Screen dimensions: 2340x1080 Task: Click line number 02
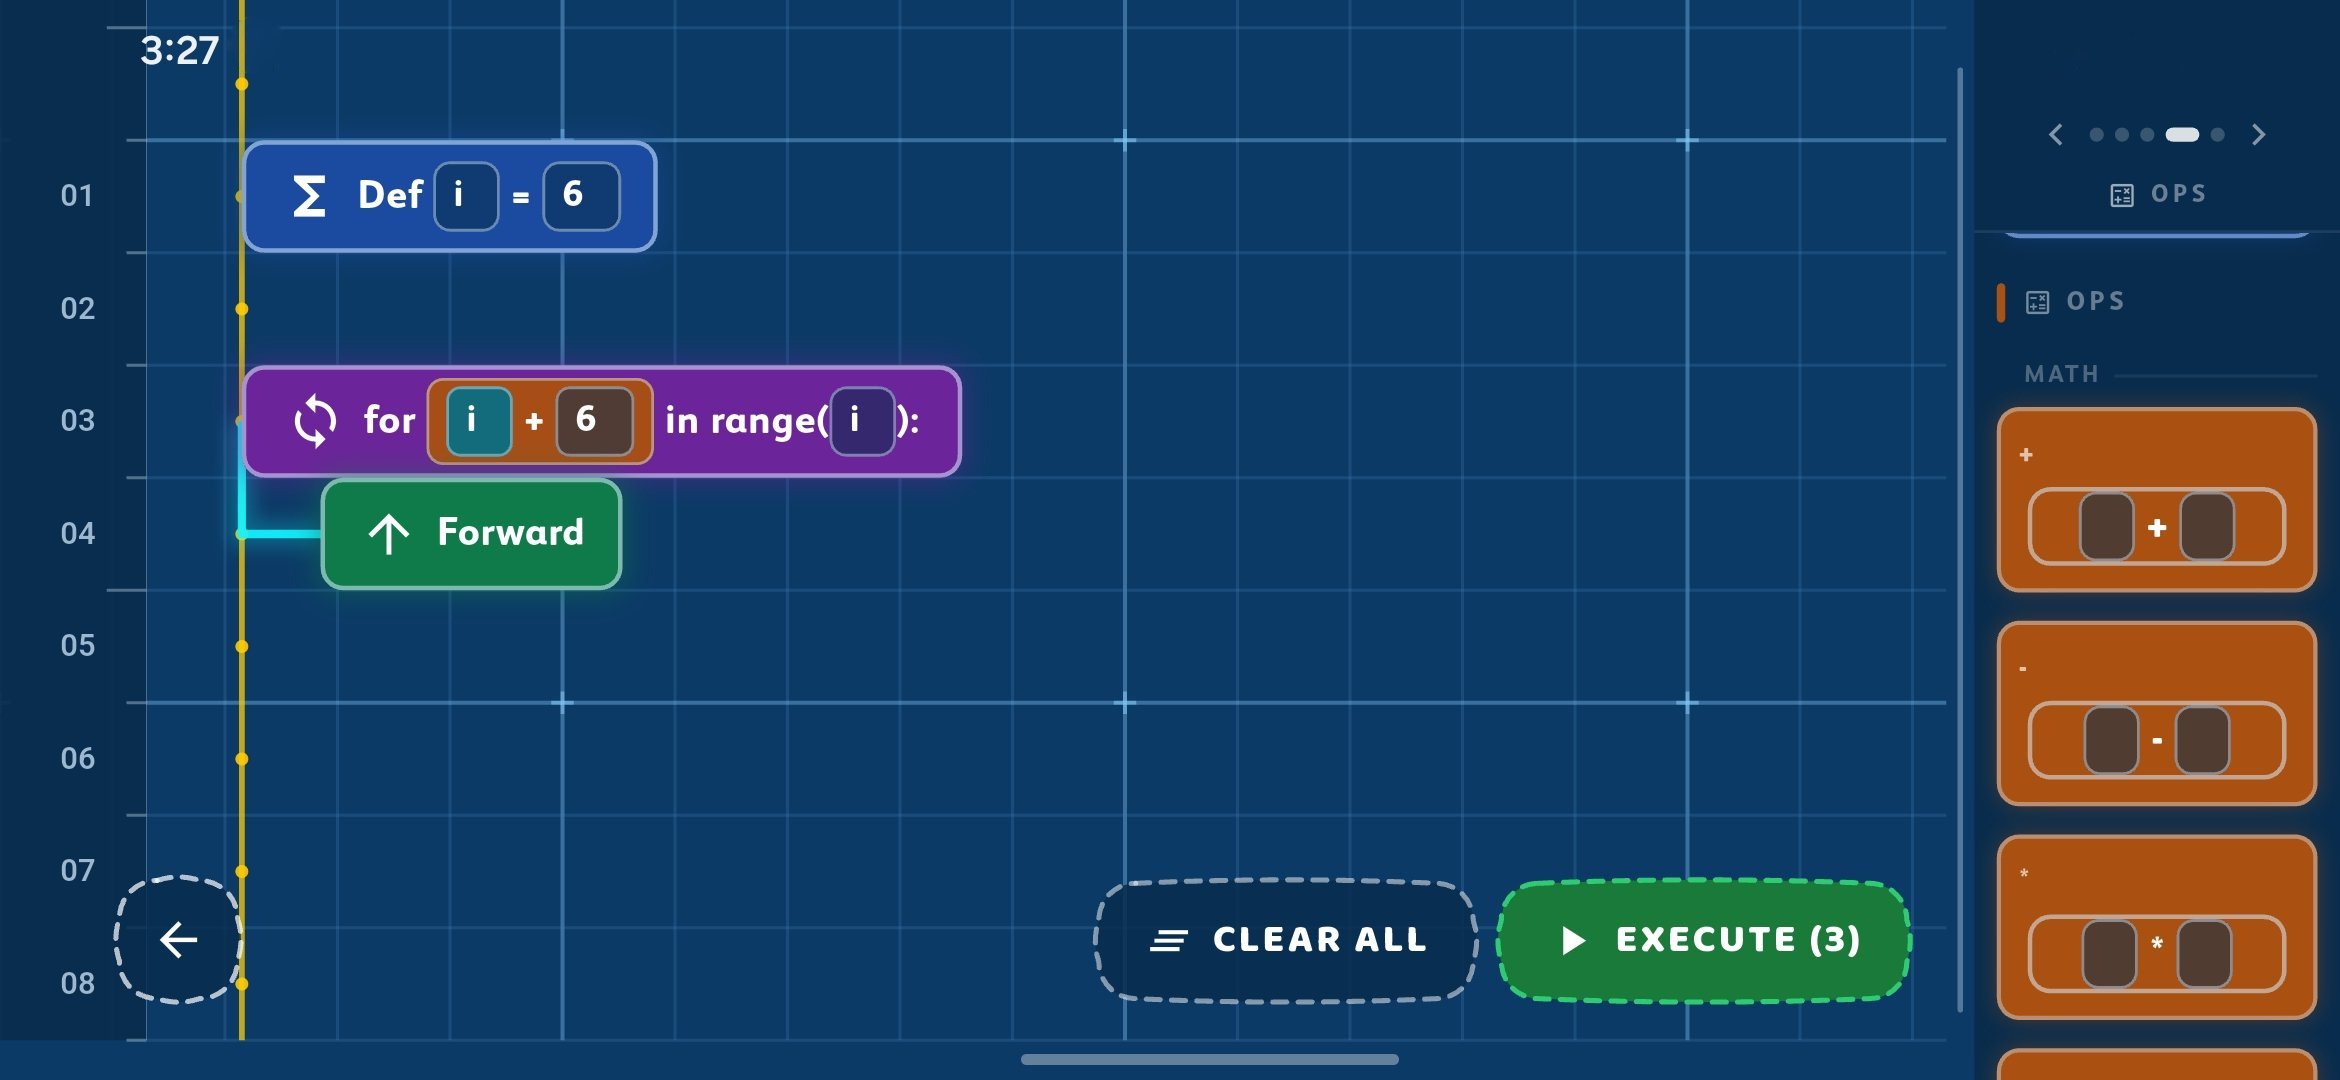pyautogui.click(x=78, y=309)
